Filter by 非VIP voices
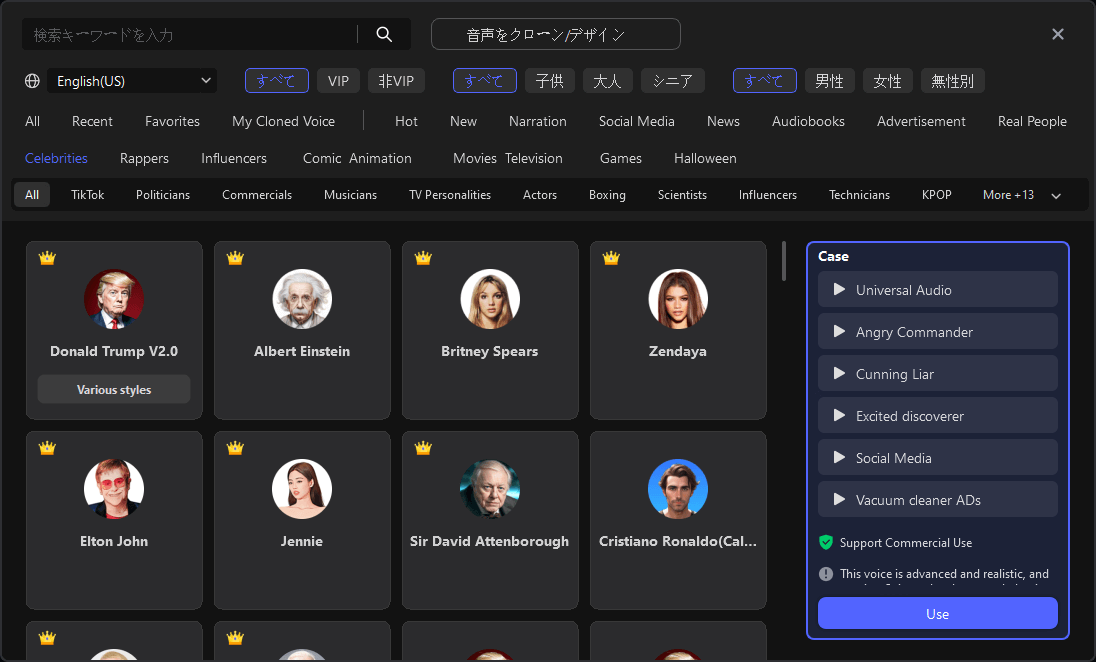The image size is (1096, 662). [x=396, y=81]
